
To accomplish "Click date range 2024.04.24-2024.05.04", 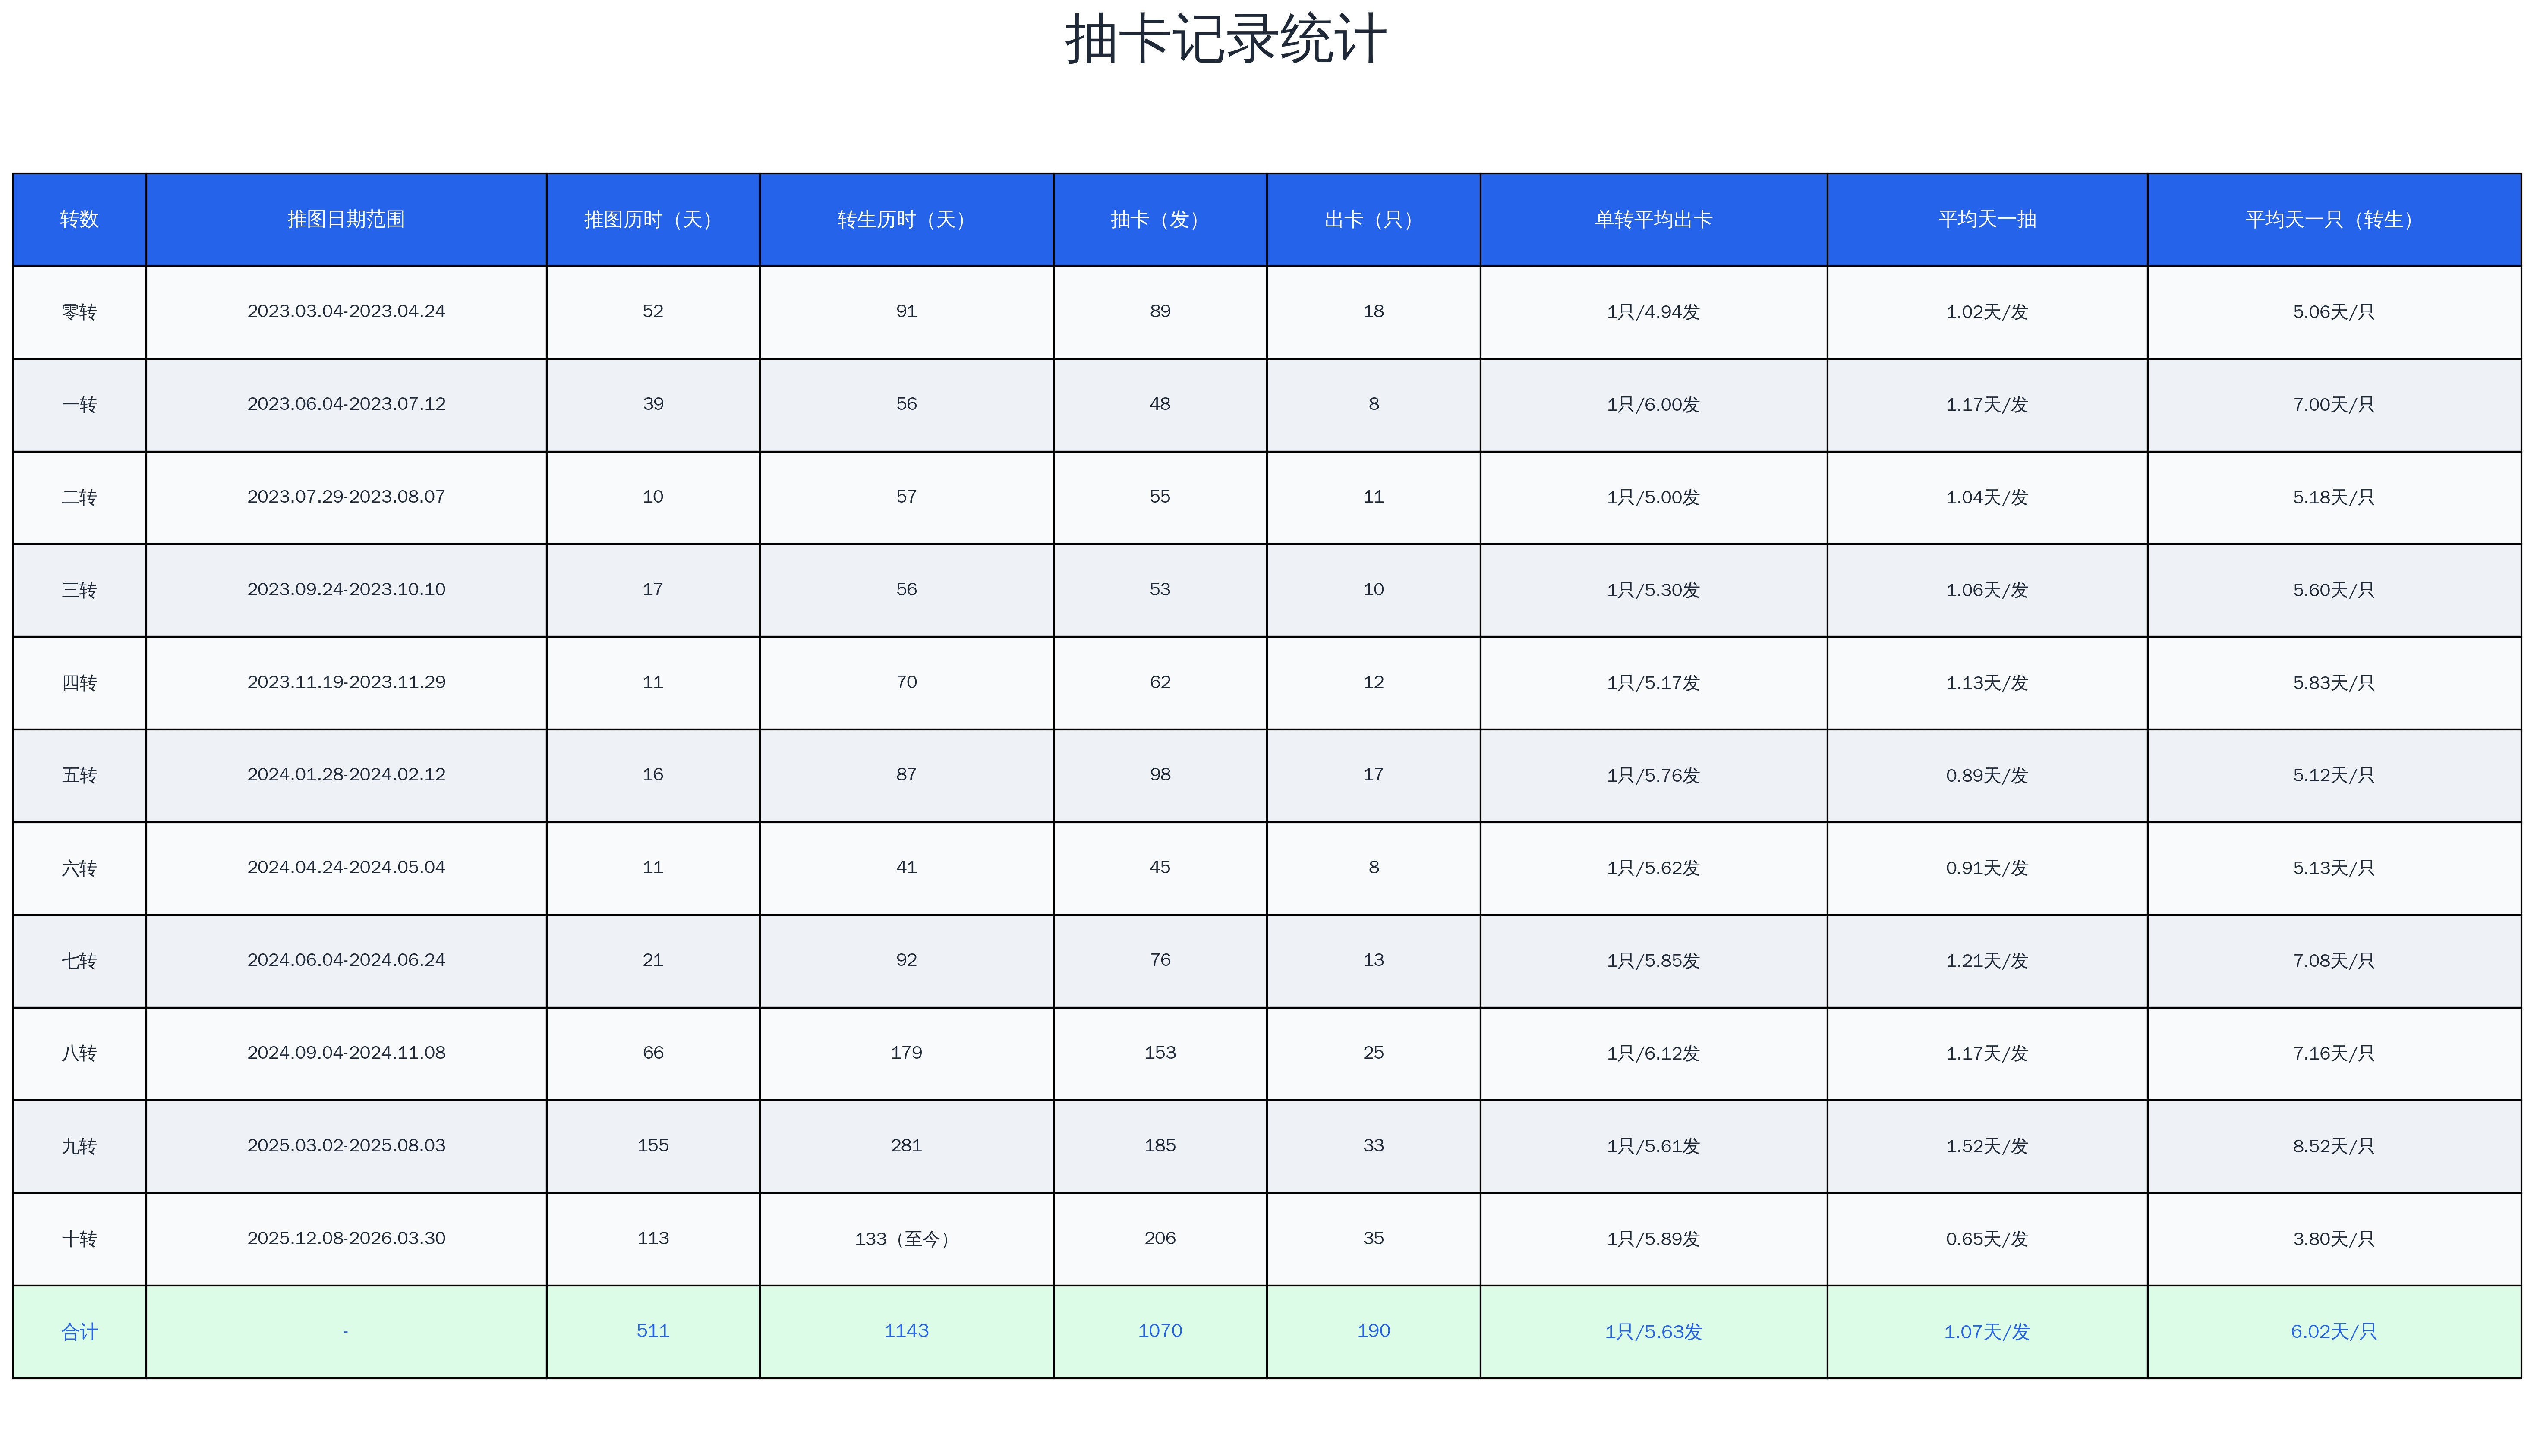I will tap(346, 868).
